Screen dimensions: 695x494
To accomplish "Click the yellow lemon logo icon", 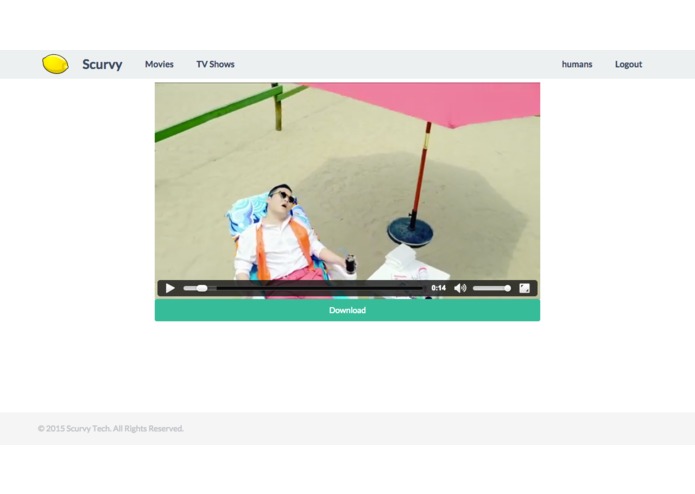I will pos(55,64).
